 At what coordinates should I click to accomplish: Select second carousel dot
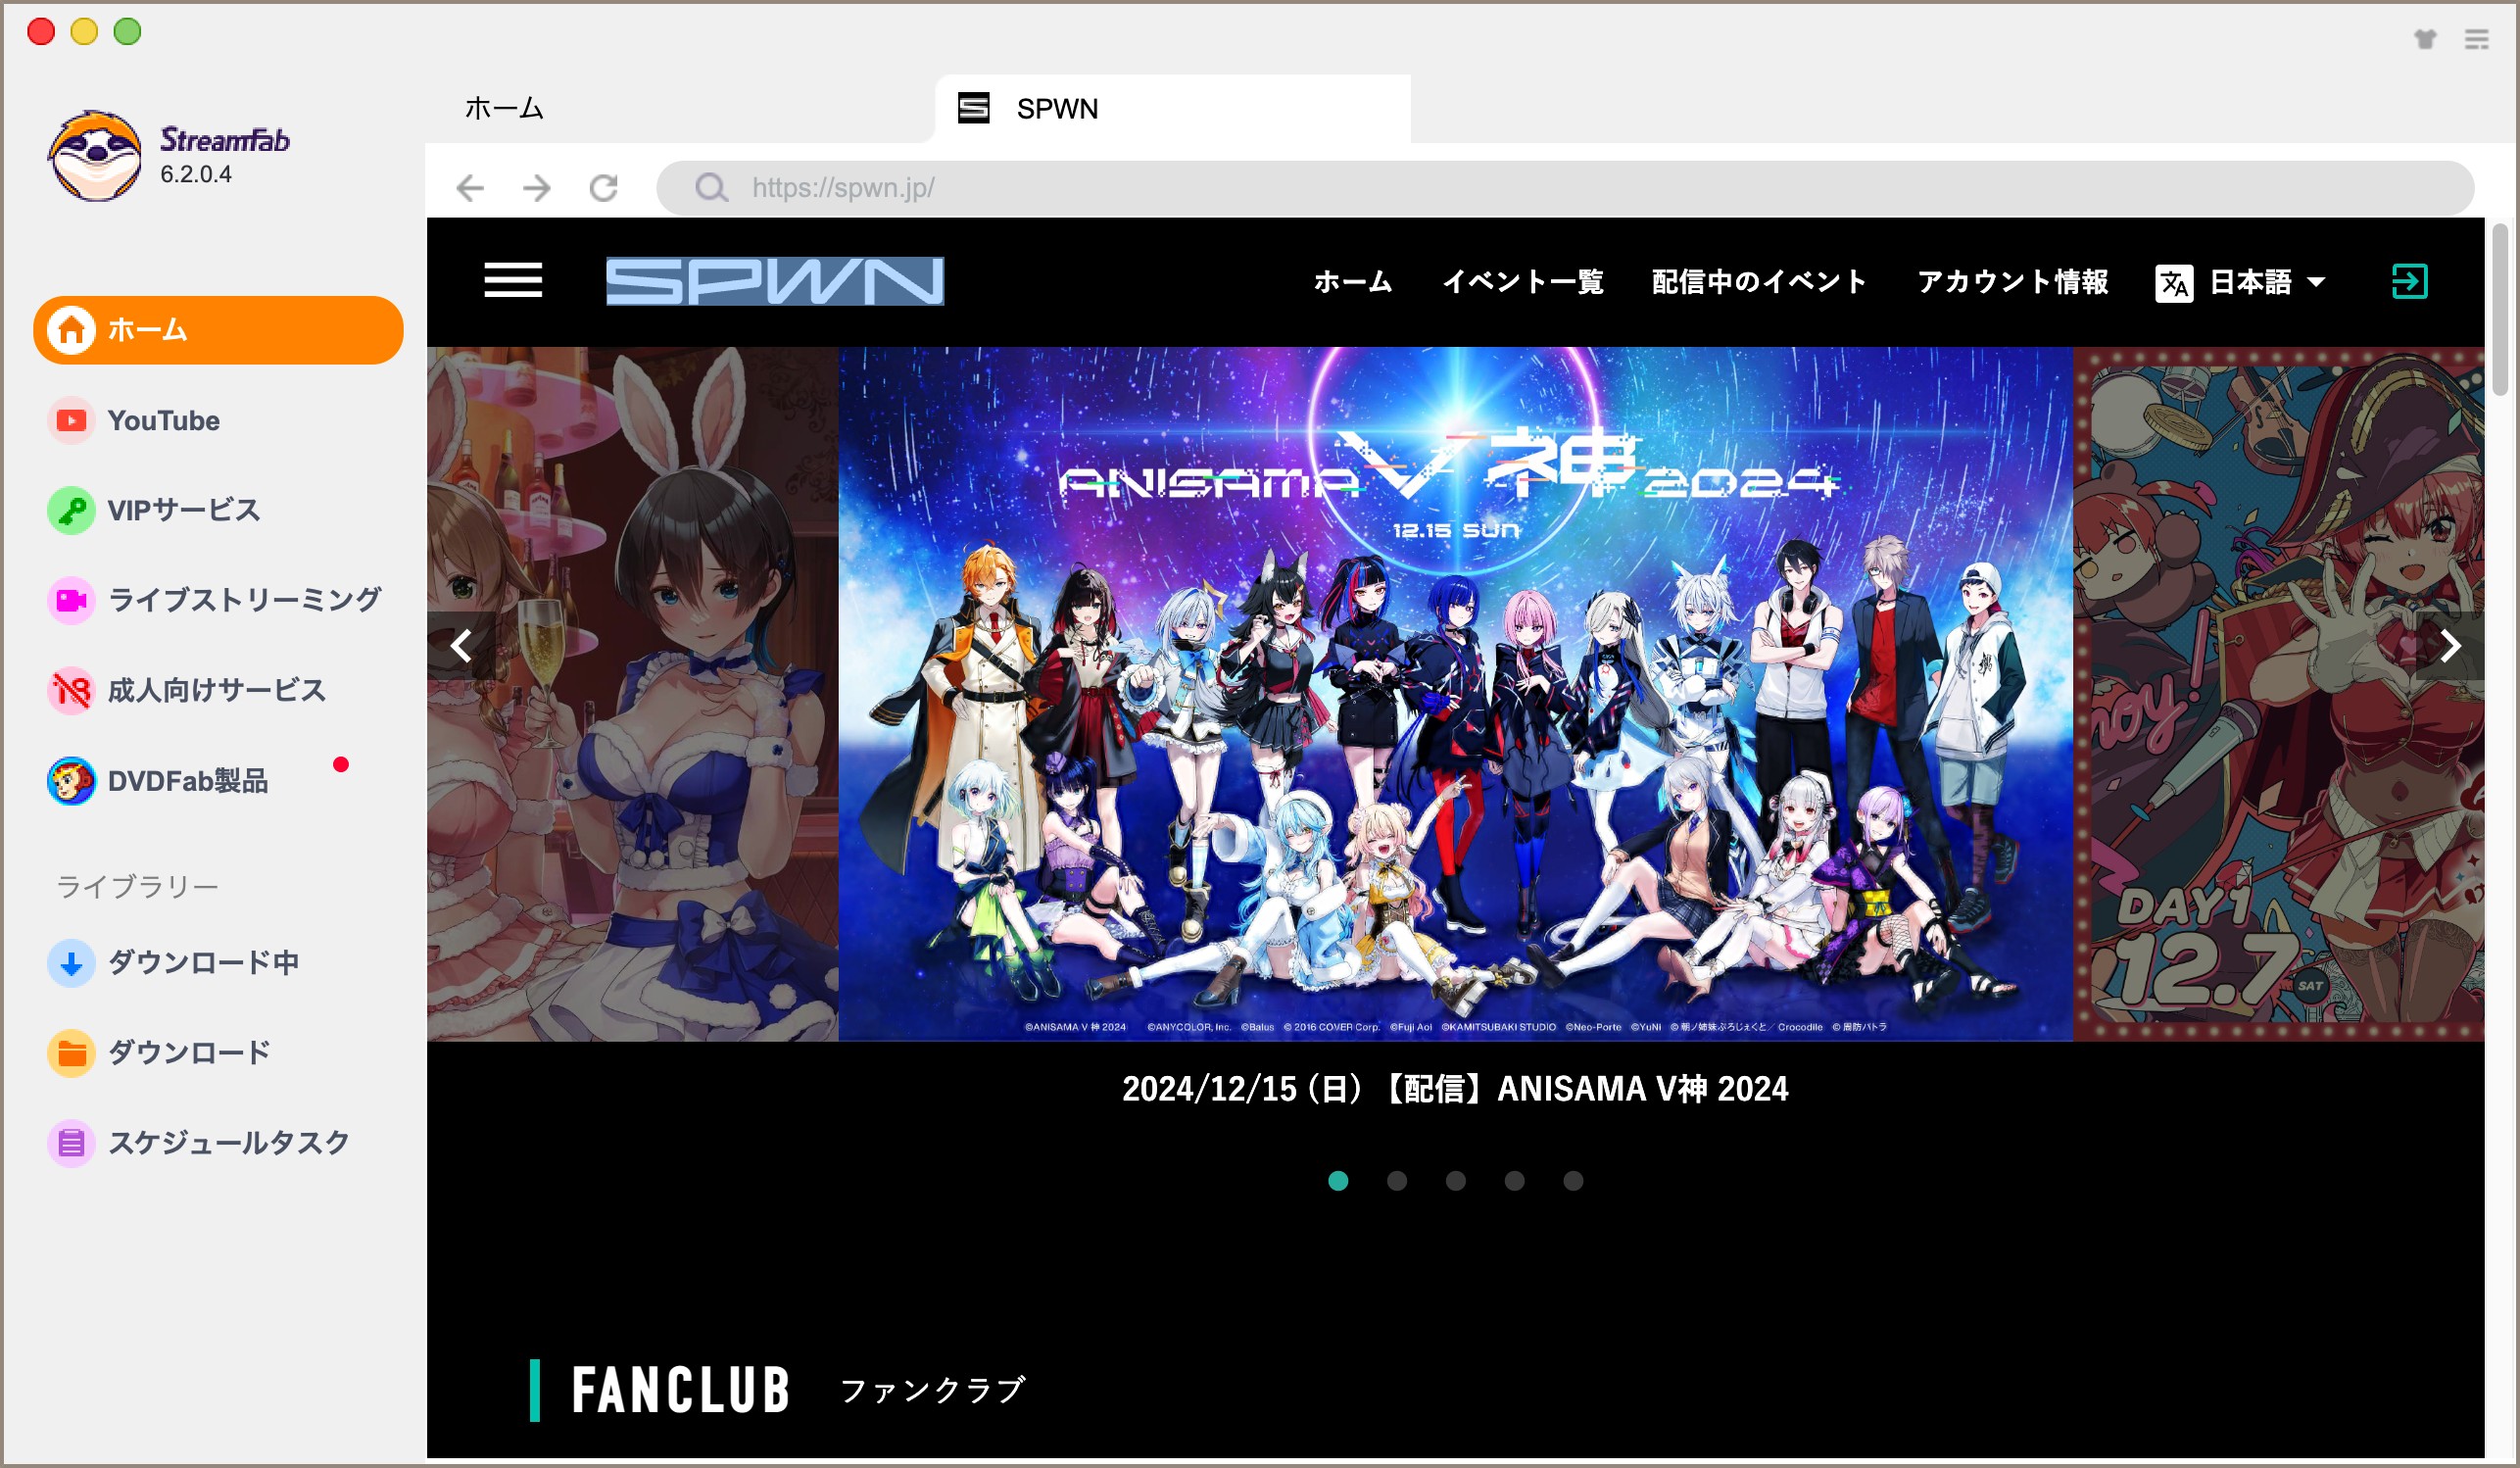pyautogui.click(x=1397, y=1181)
